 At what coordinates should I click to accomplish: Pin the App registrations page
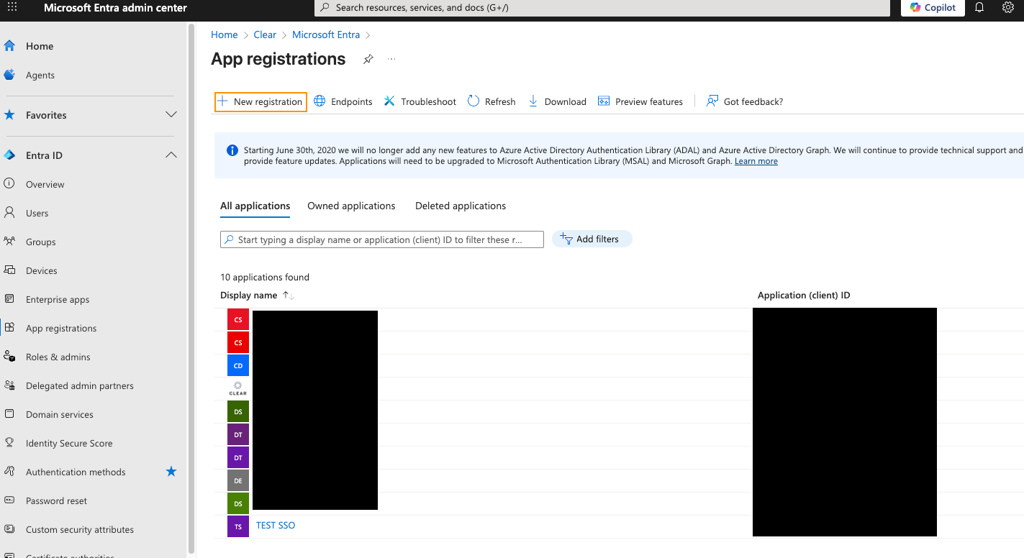point(368,59)
